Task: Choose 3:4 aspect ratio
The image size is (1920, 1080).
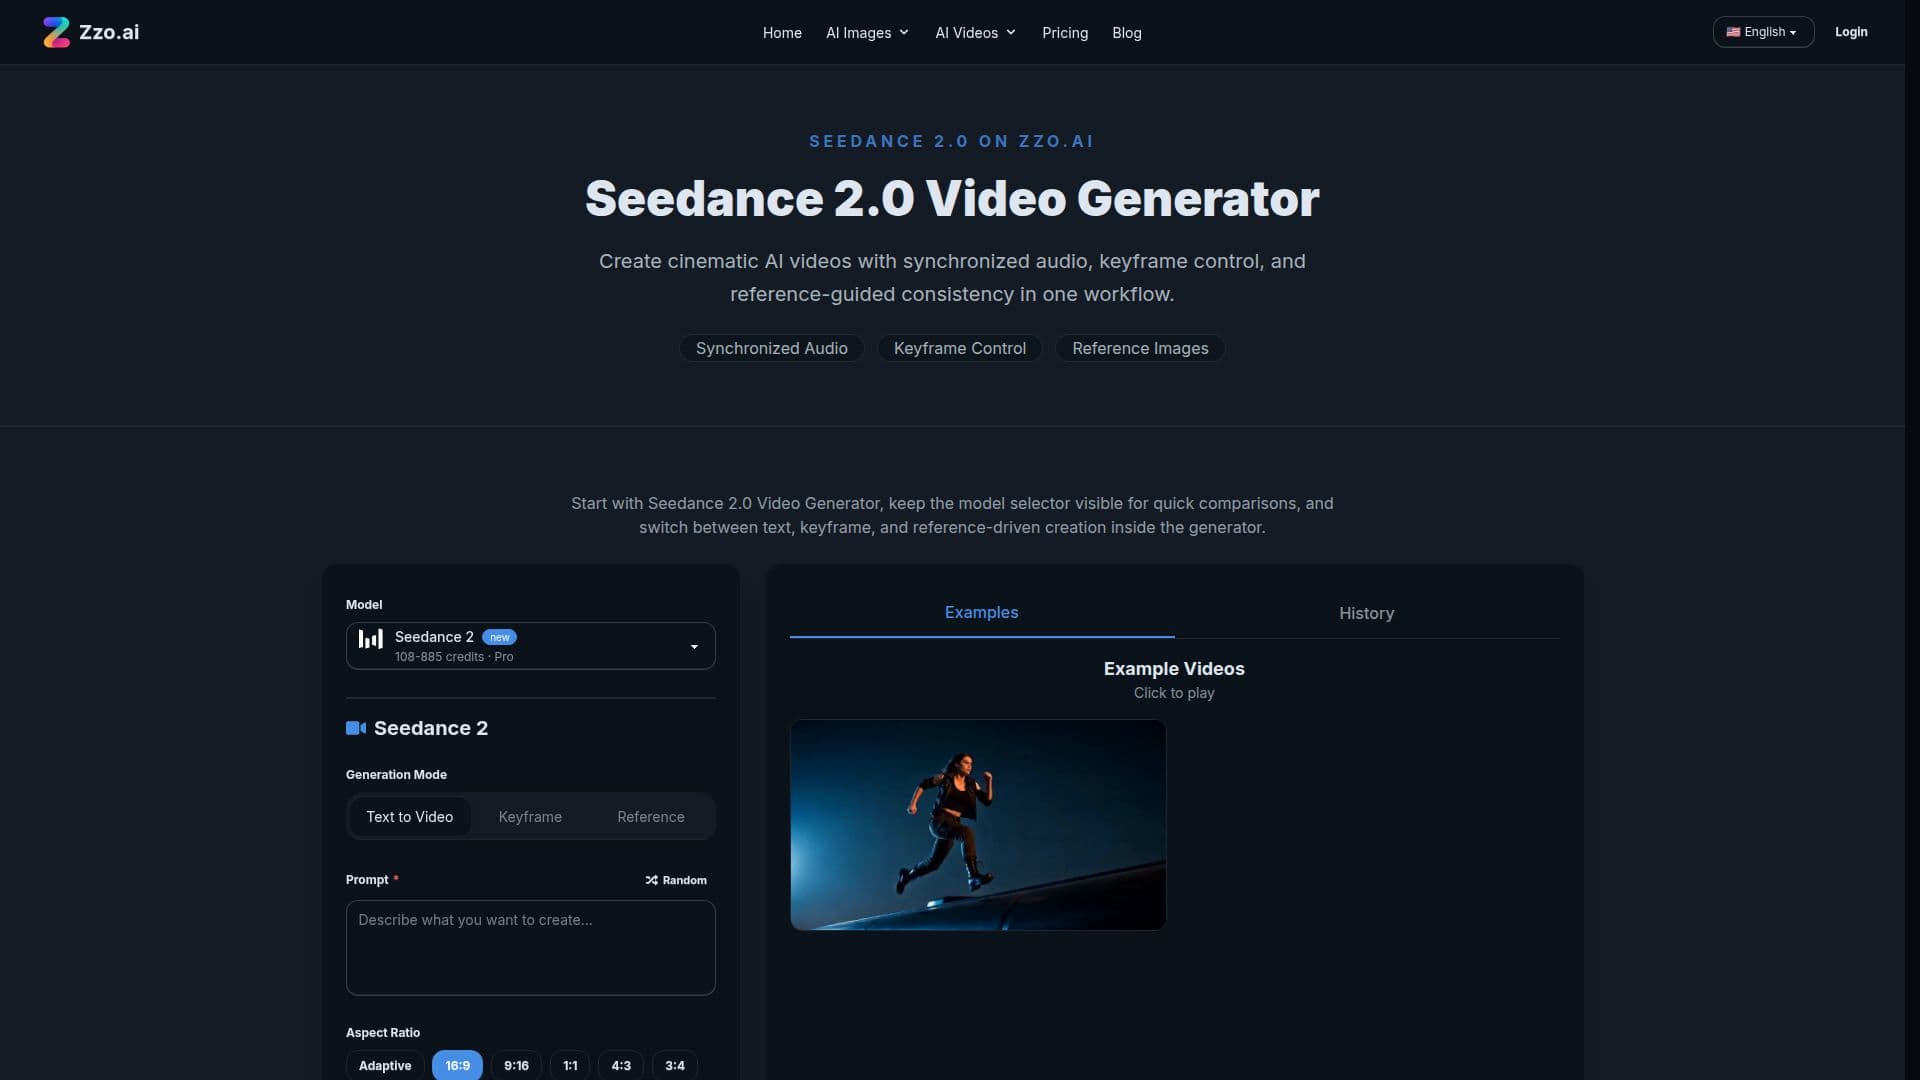Action: (675, 1065)
